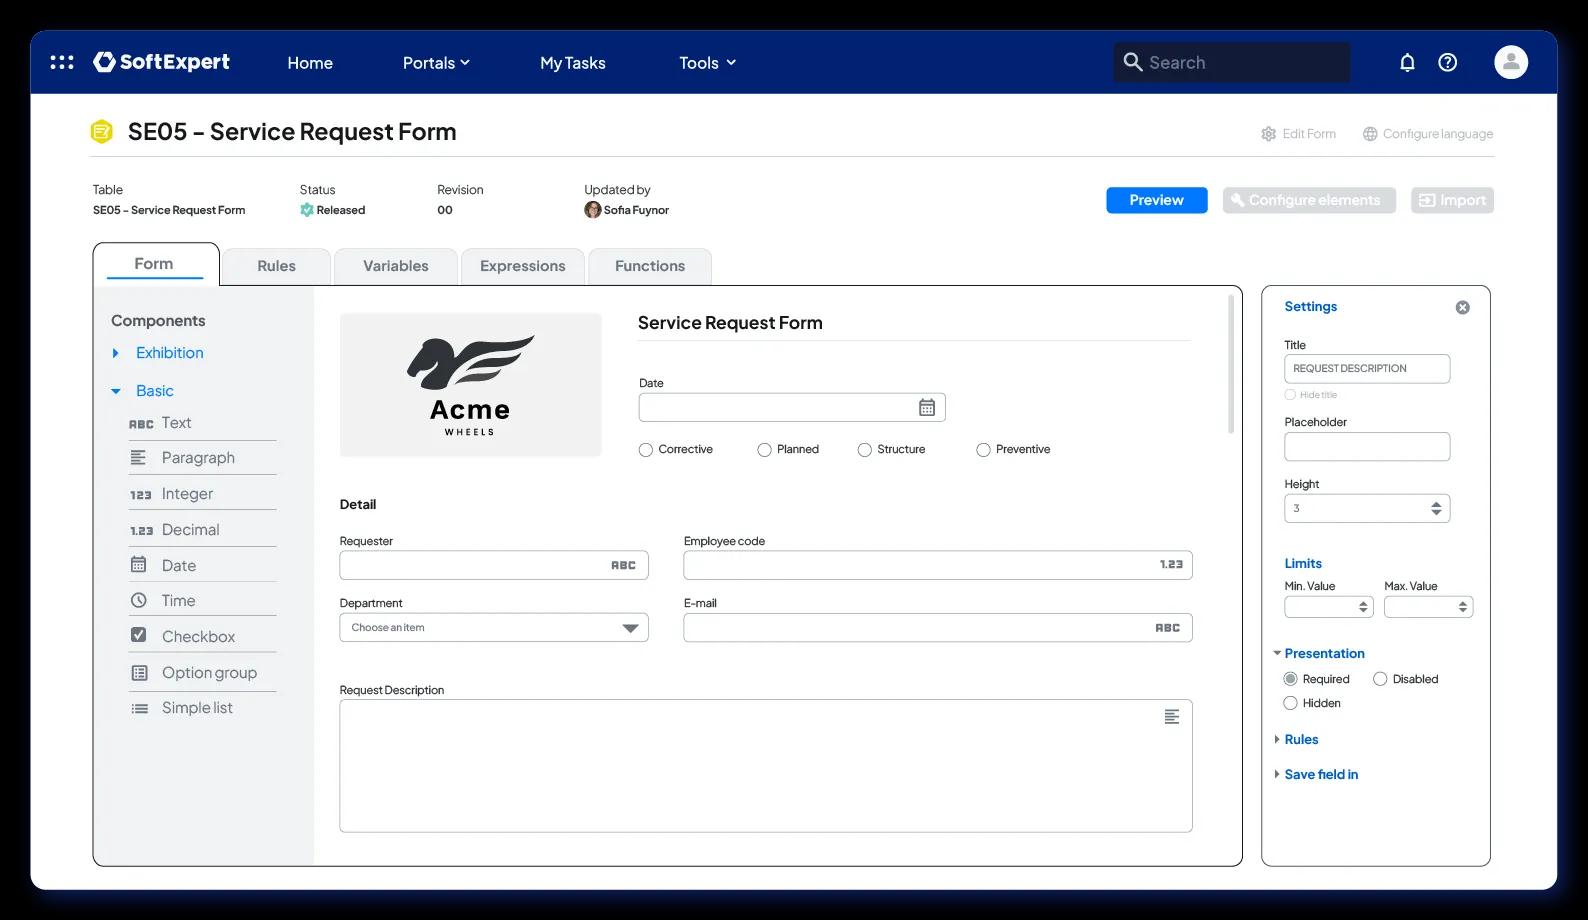Open My Tasks in navigation bar
The image size is (1588, 920).
[x=573, y=62]
